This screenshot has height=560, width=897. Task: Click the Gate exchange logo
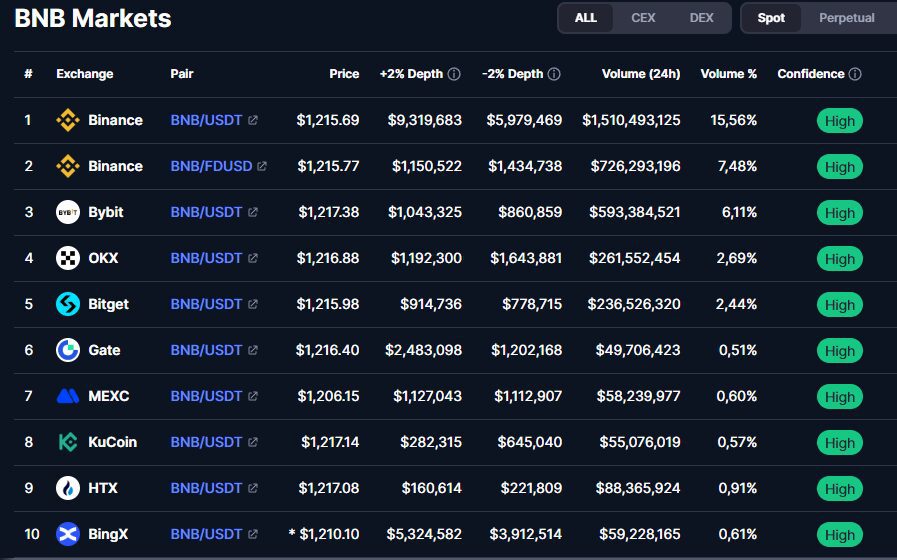click(68, 350)
